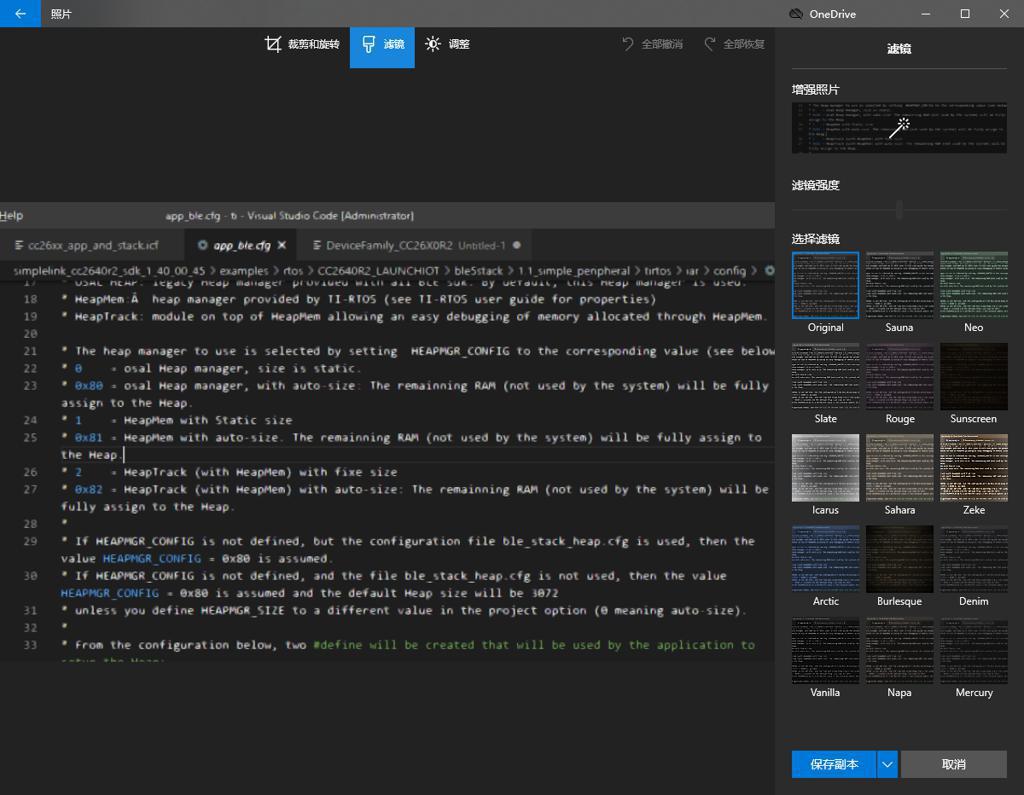Click the cancel button
Screen dimensions: 1024x795
click(953, 764)
